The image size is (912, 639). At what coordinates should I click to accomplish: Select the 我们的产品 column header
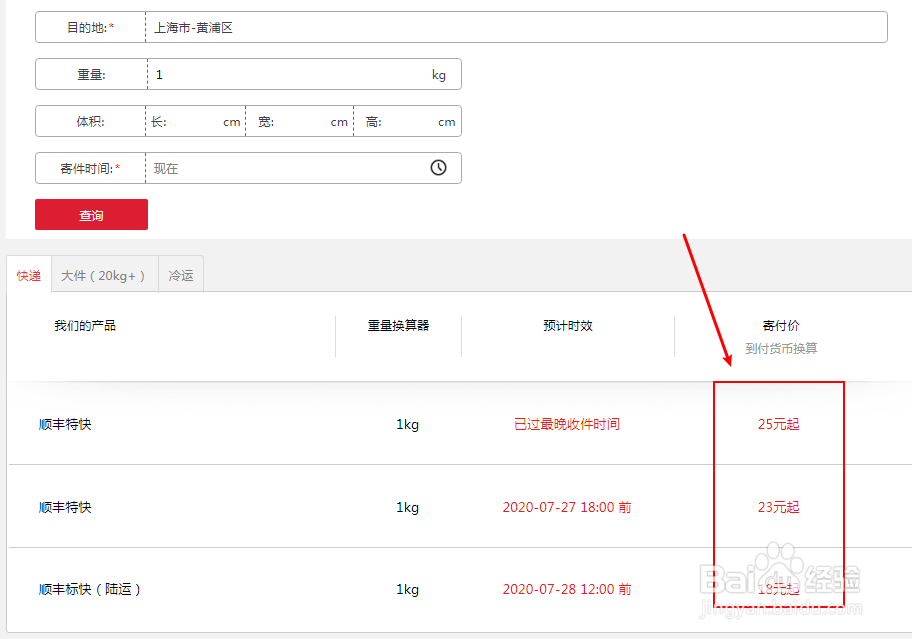point(85,326)
